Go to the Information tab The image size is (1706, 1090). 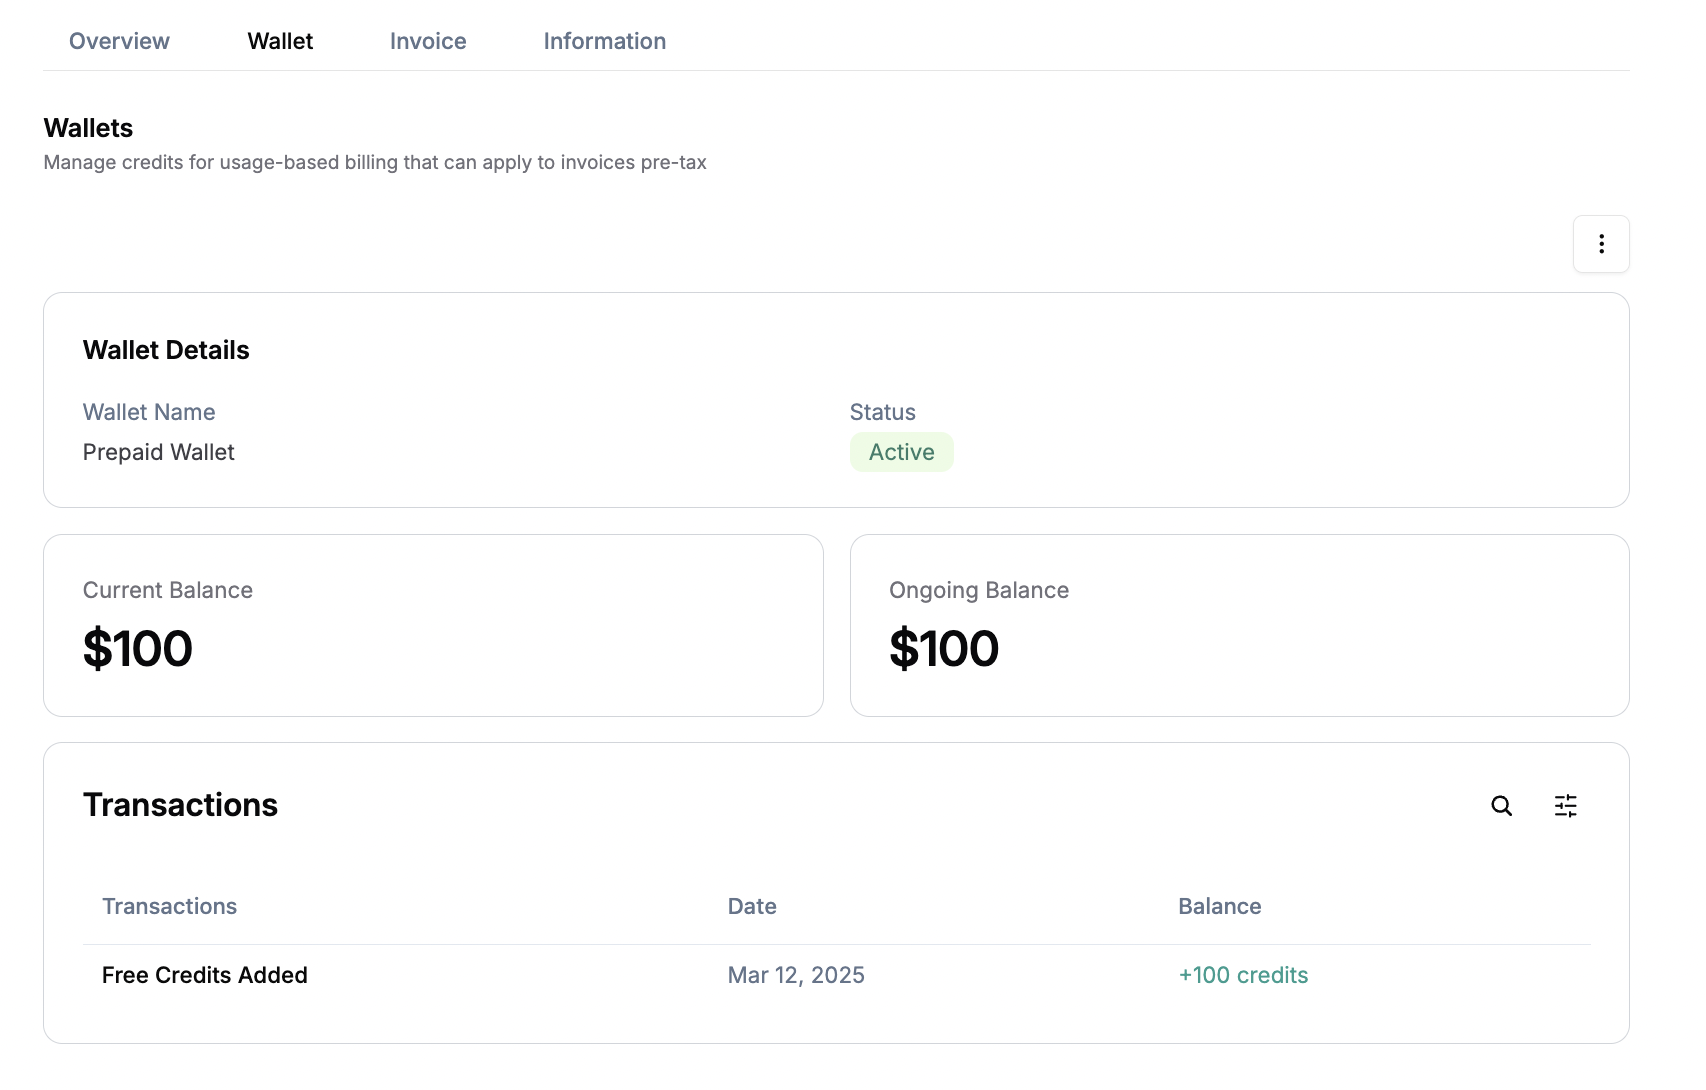pos(605,41)
